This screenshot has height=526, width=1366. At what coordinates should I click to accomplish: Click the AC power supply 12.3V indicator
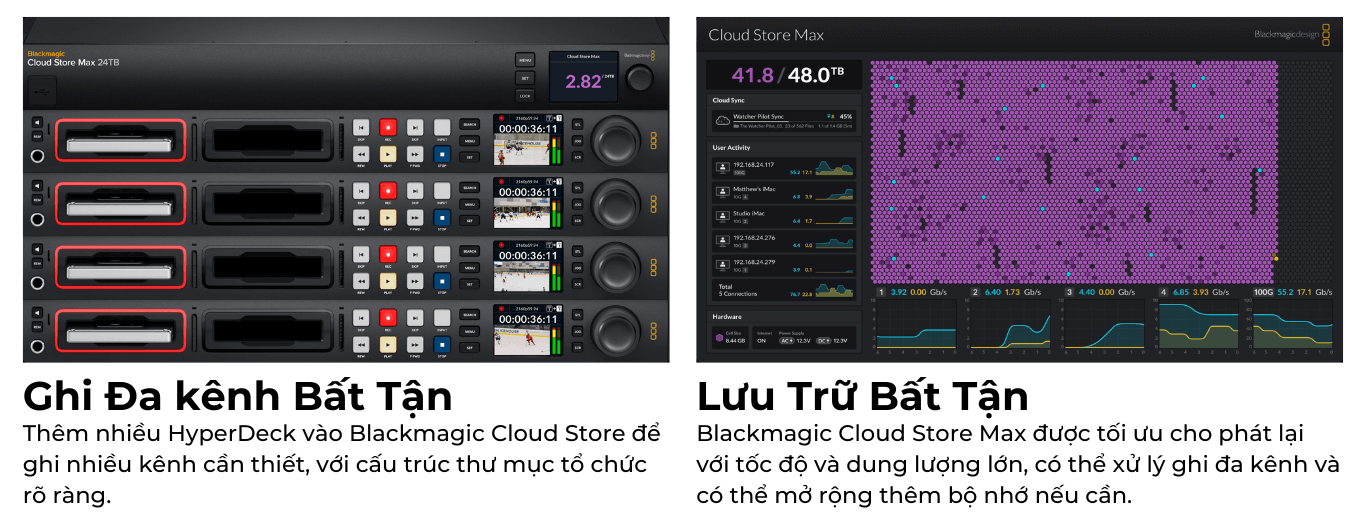point(795,341)
